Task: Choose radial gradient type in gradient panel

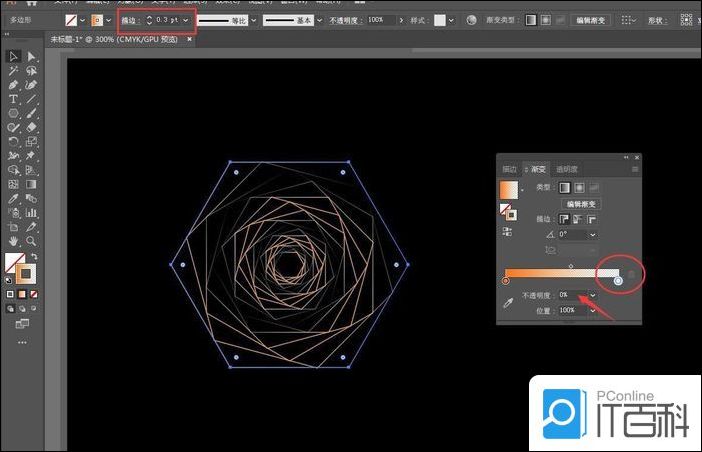Action: (x=579, y=187)
